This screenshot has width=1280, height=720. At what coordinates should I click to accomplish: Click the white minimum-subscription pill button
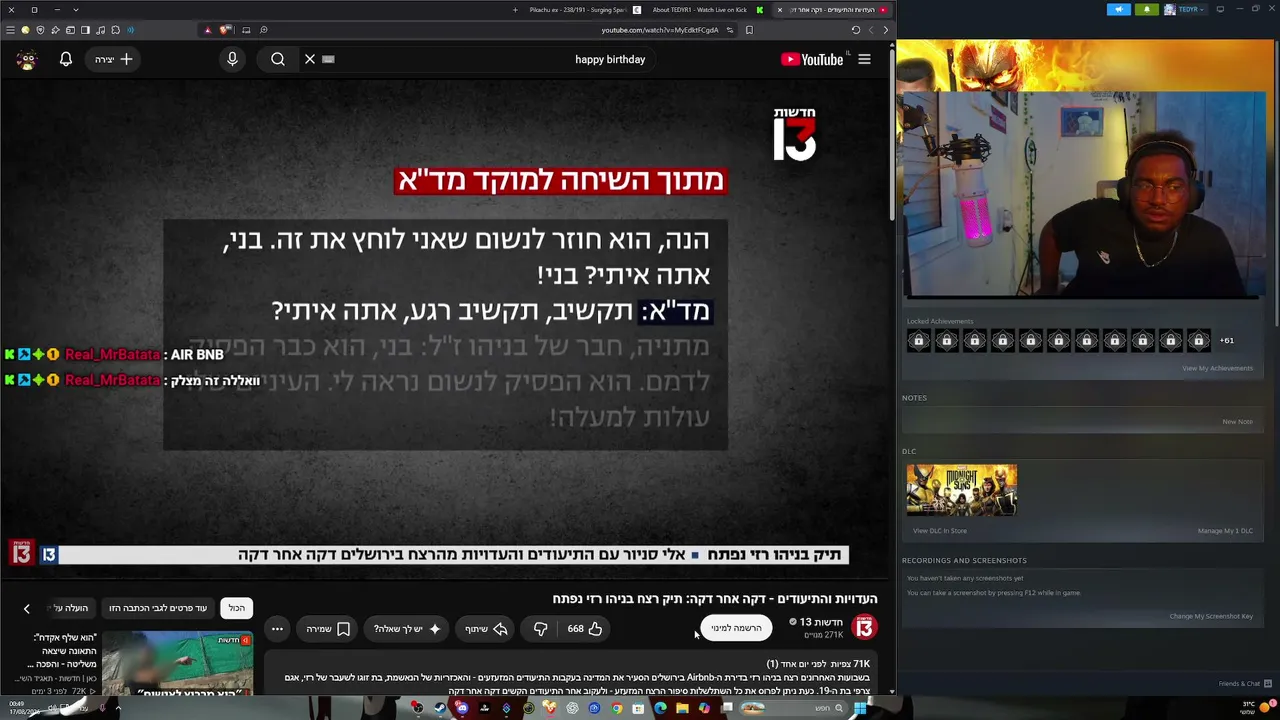click(737, 628)
